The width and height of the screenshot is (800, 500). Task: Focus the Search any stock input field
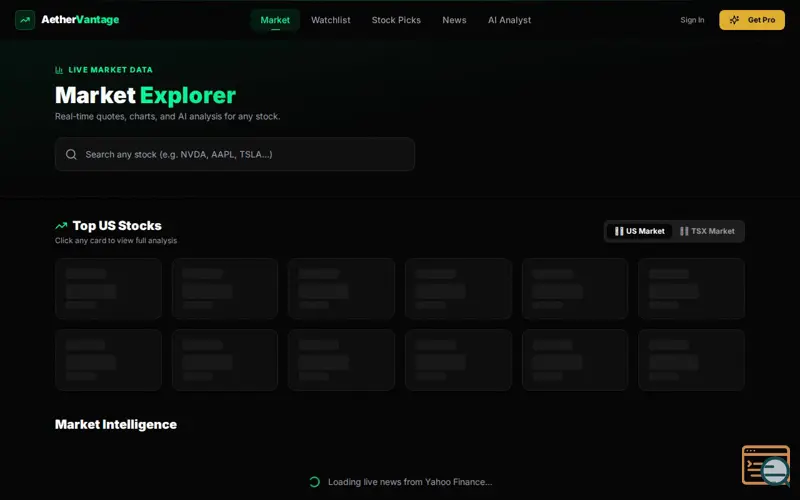(x=235, y=154)
